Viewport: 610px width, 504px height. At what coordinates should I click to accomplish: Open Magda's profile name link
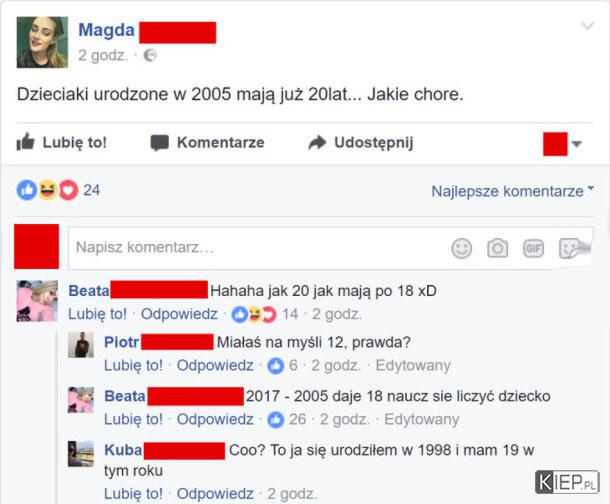pos(107,30)
